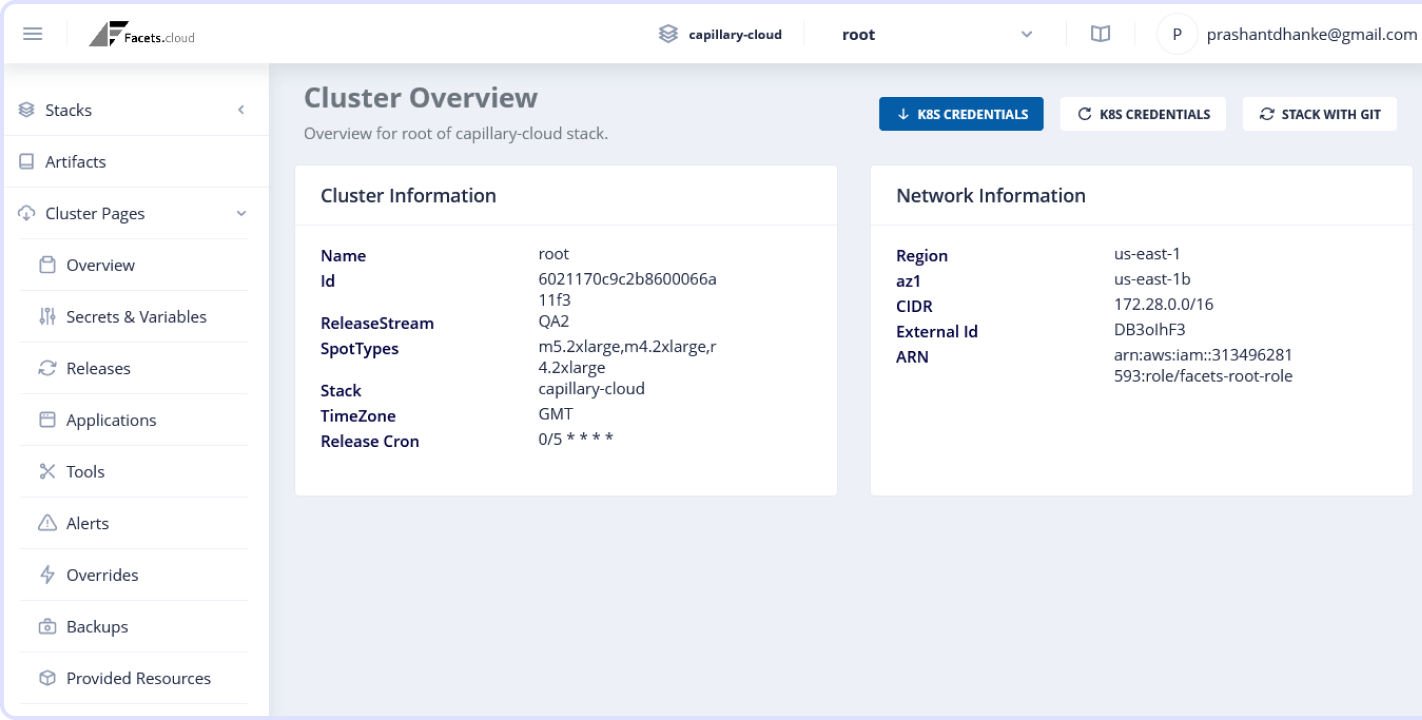Open the Artifacts menu item
The width and height of the screenshot is (1422, 720).
pos(134,162)
